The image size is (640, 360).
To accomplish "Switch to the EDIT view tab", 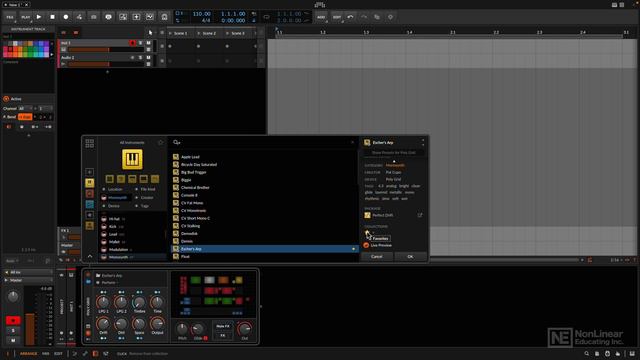I will coord(58,353).
